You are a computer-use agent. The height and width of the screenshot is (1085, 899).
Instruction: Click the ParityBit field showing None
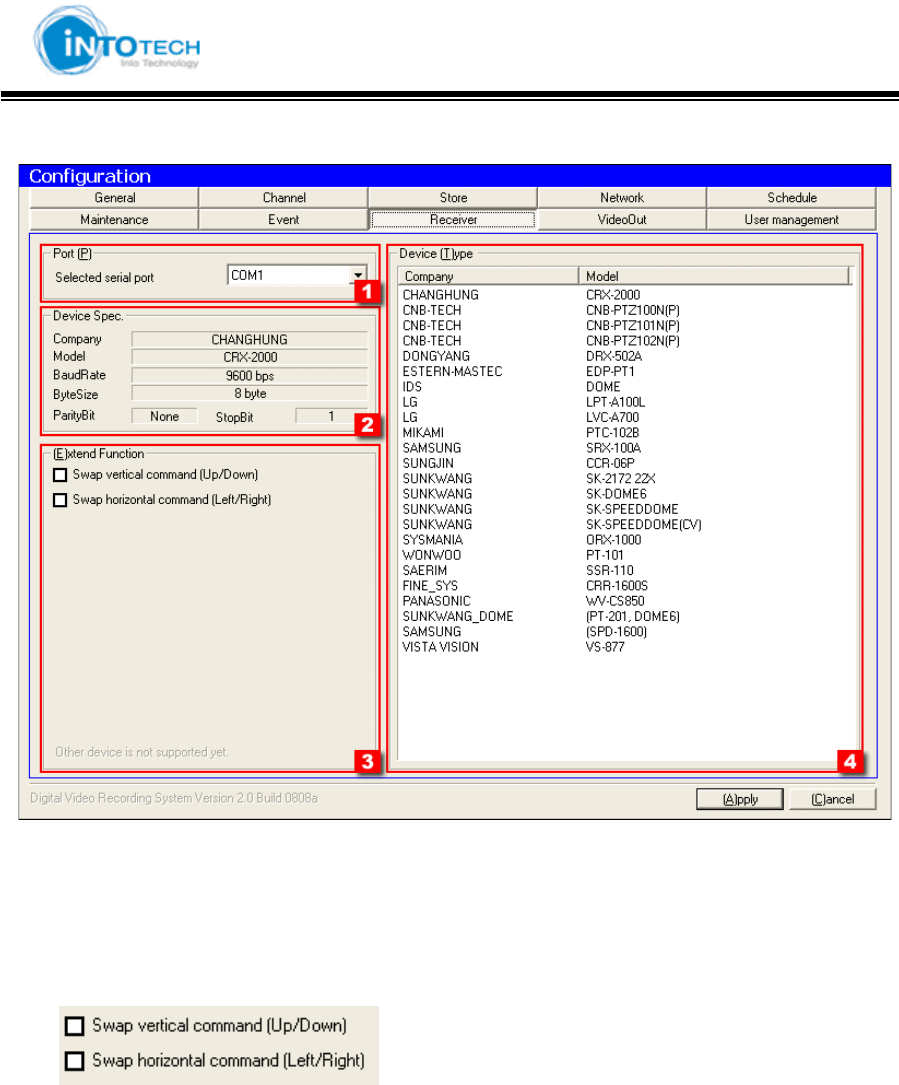click(165, 416)
